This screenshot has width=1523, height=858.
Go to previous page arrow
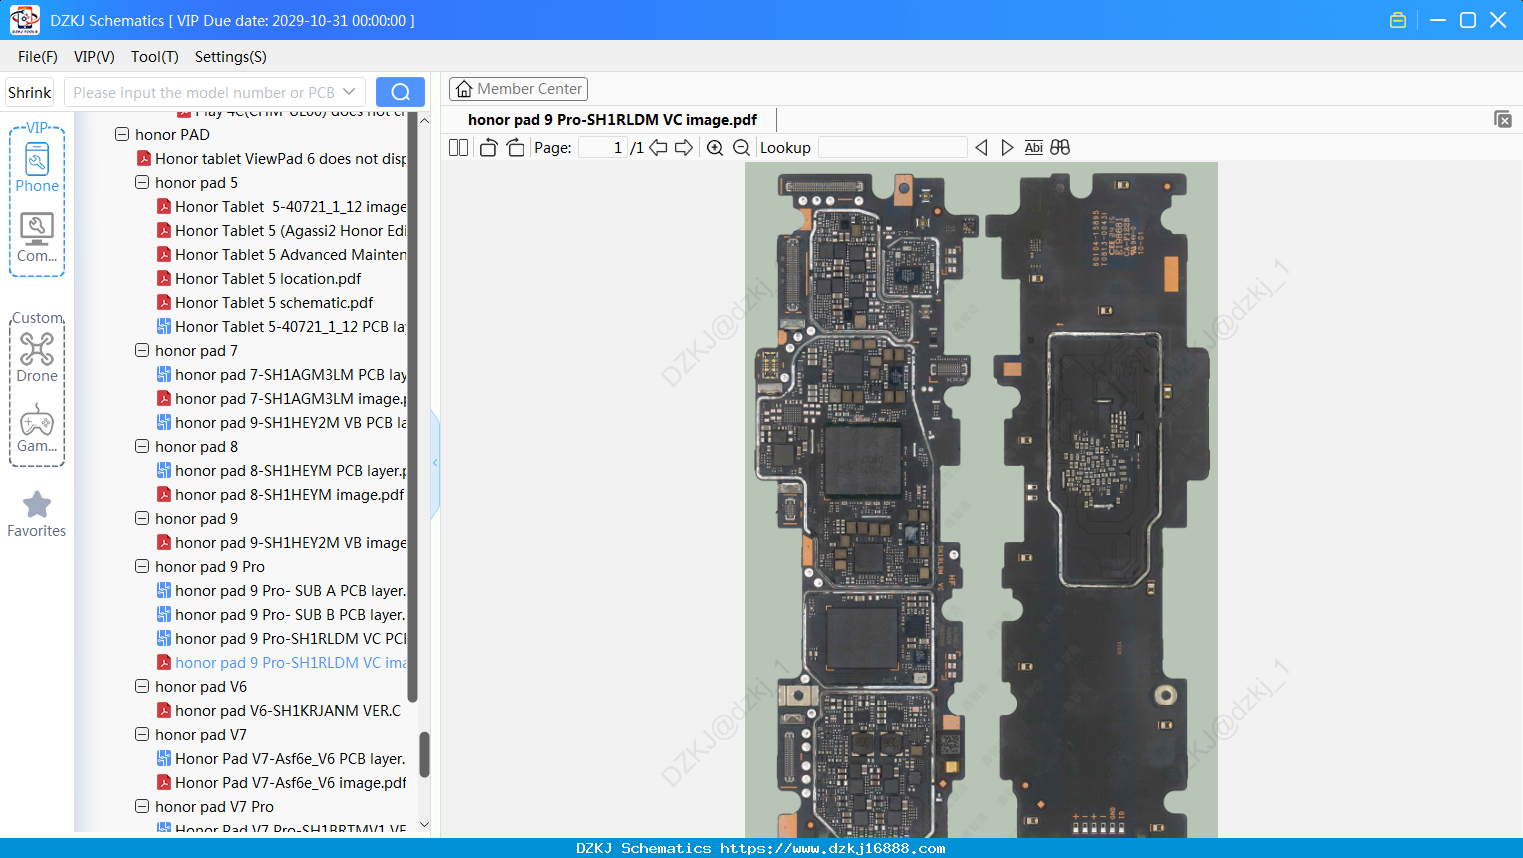[x=658, y=147]
